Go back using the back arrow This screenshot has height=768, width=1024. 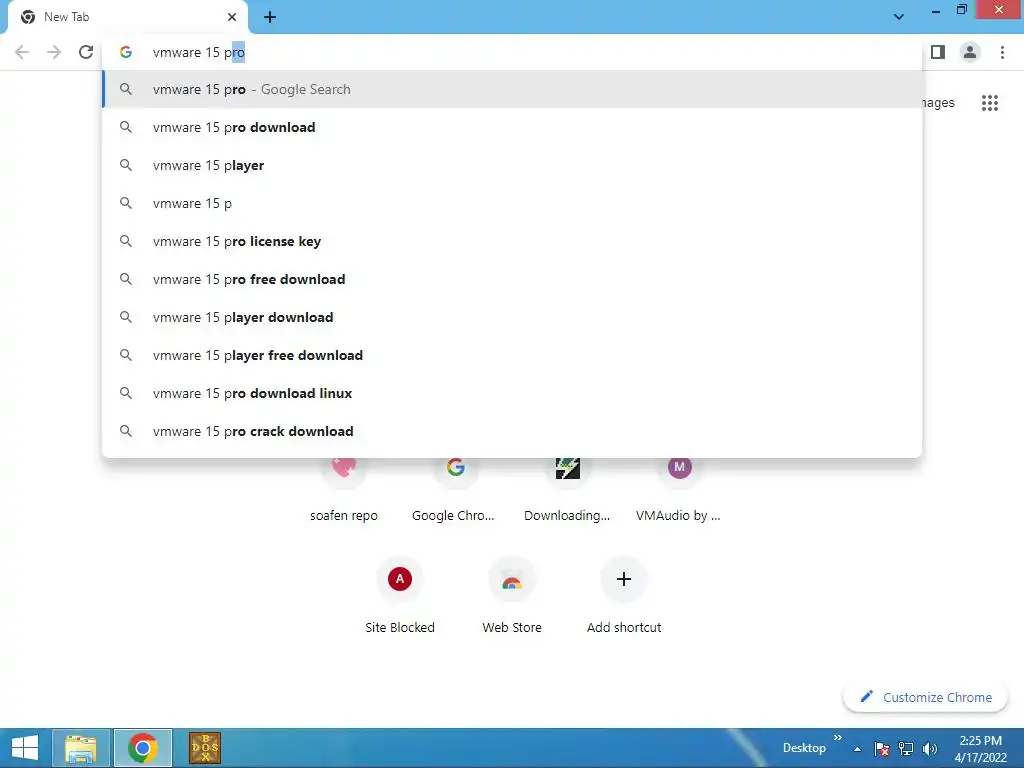coord(22,52)
